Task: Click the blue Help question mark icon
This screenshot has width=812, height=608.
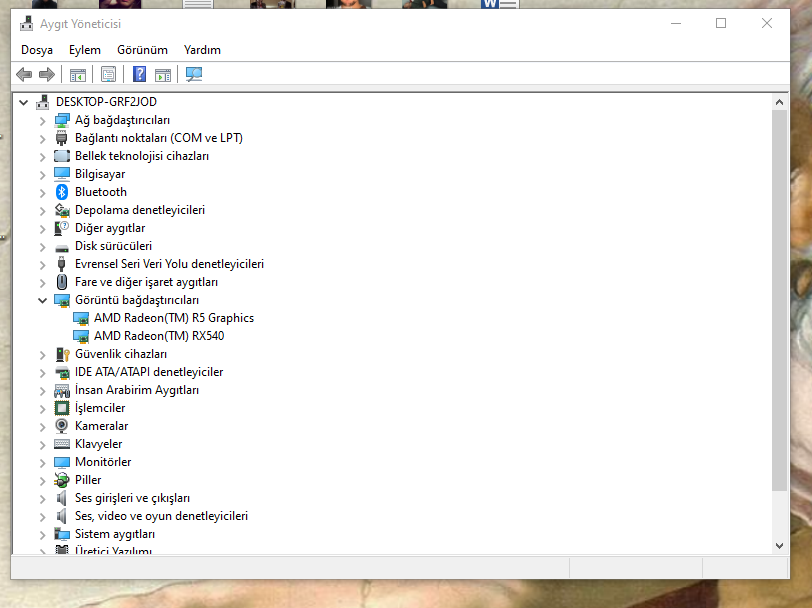Action: point(140,74)
